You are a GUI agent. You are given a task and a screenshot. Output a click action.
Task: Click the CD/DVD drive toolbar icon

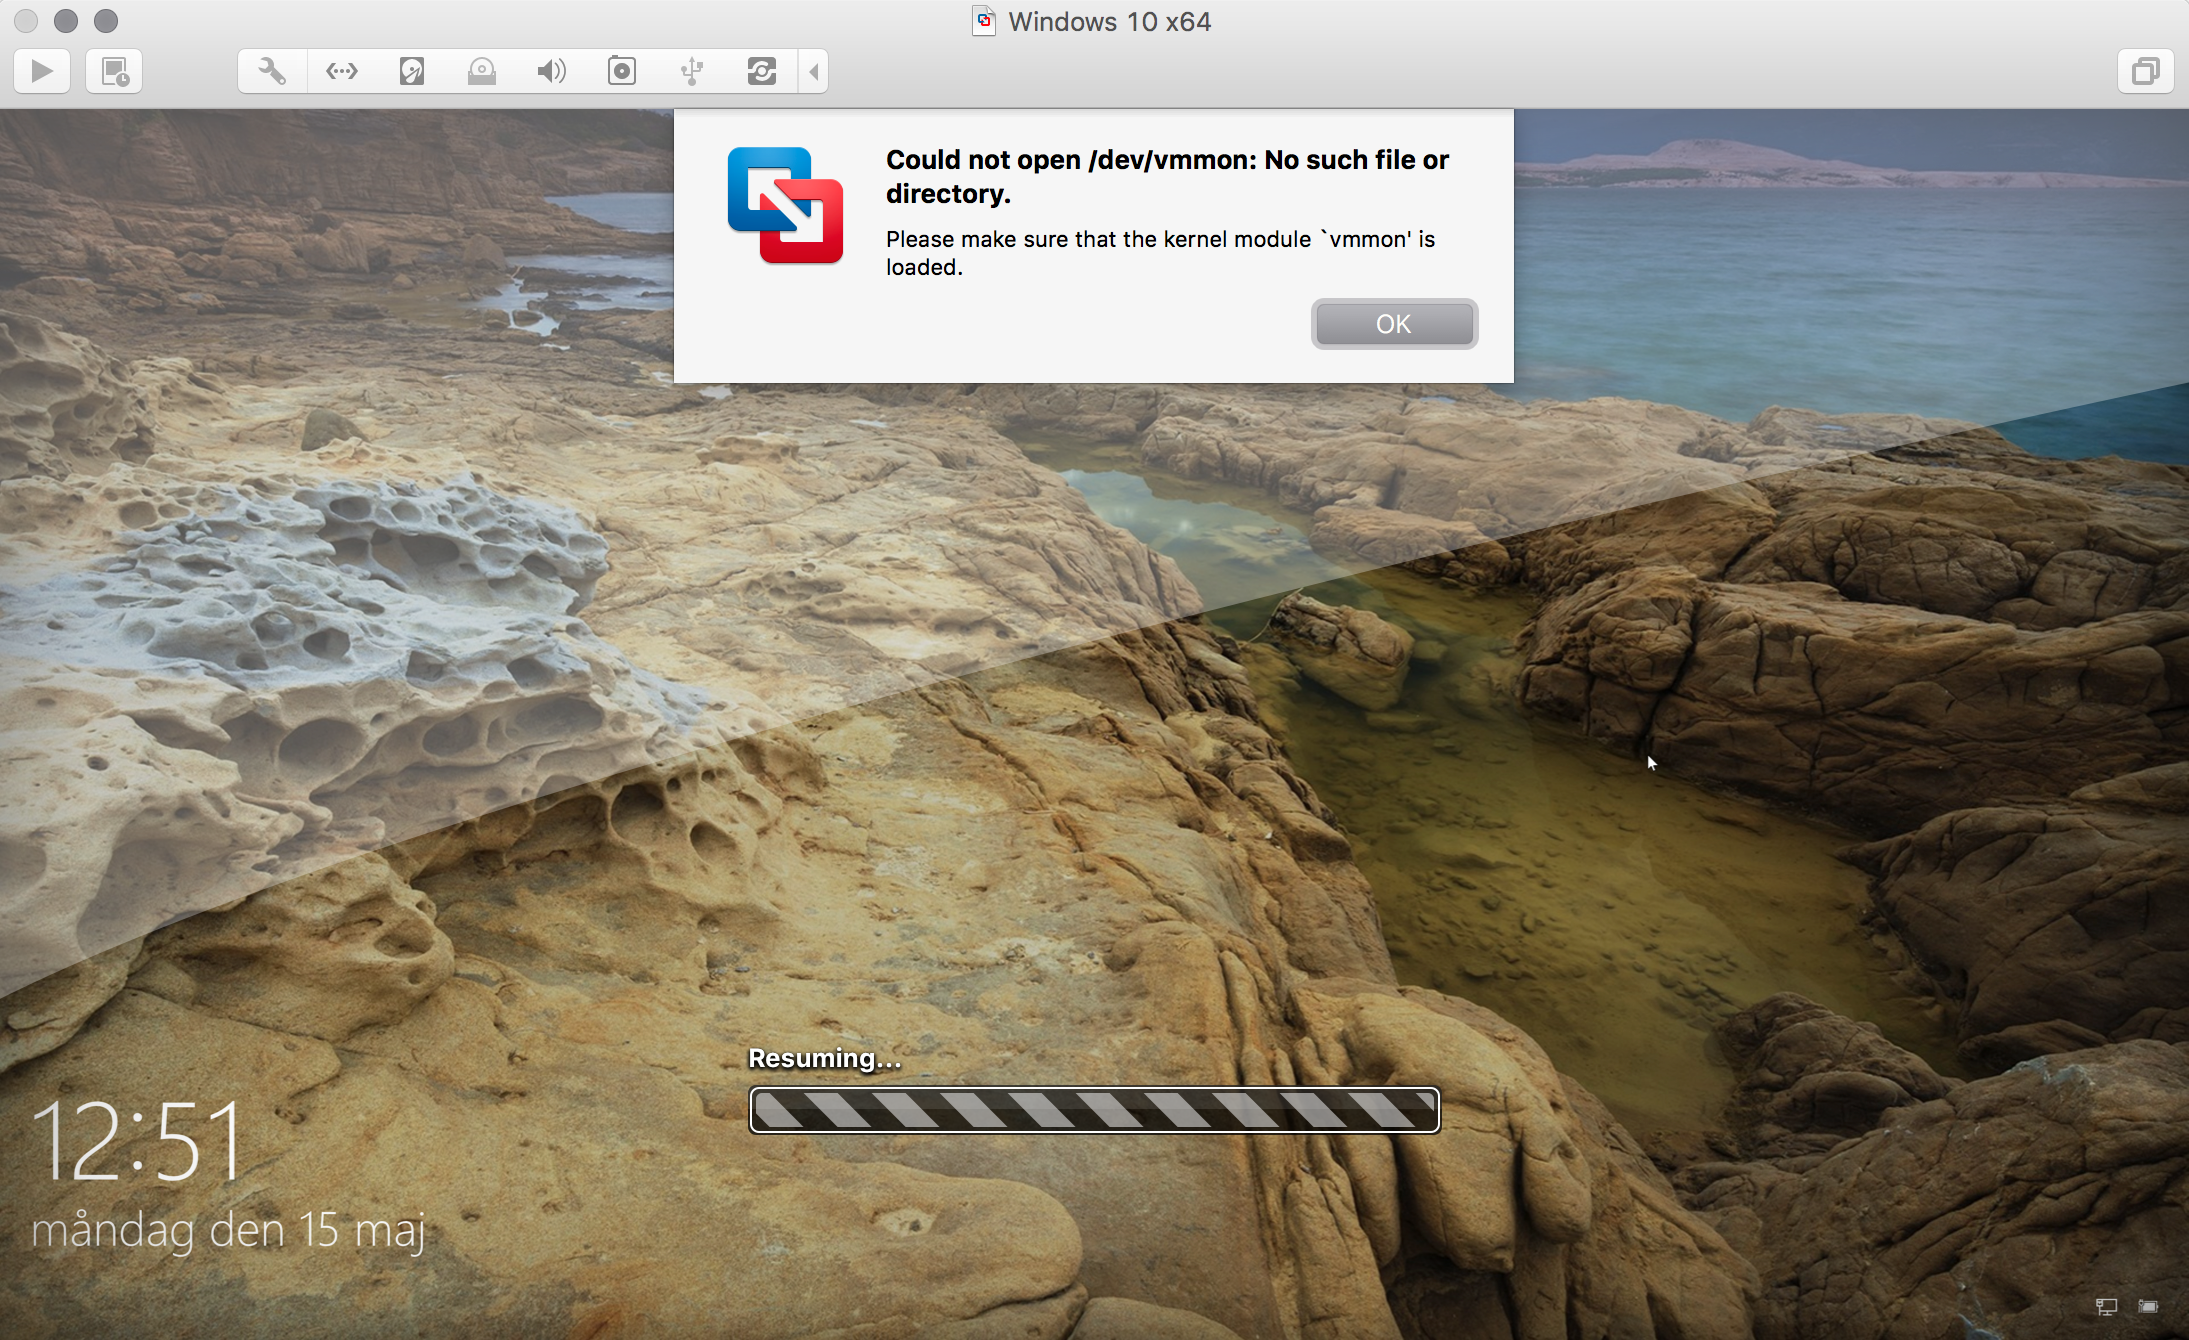pos(482,72)
